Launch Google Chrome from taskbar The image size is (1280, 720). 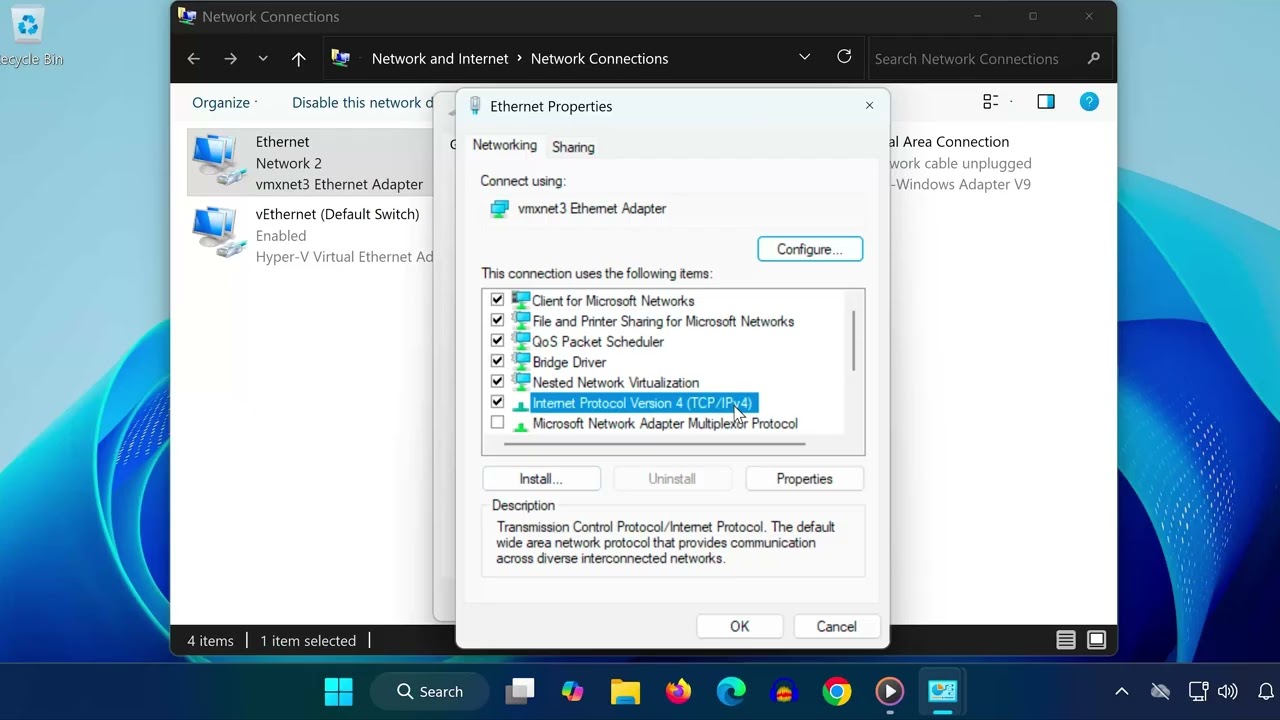coord(837,691)
